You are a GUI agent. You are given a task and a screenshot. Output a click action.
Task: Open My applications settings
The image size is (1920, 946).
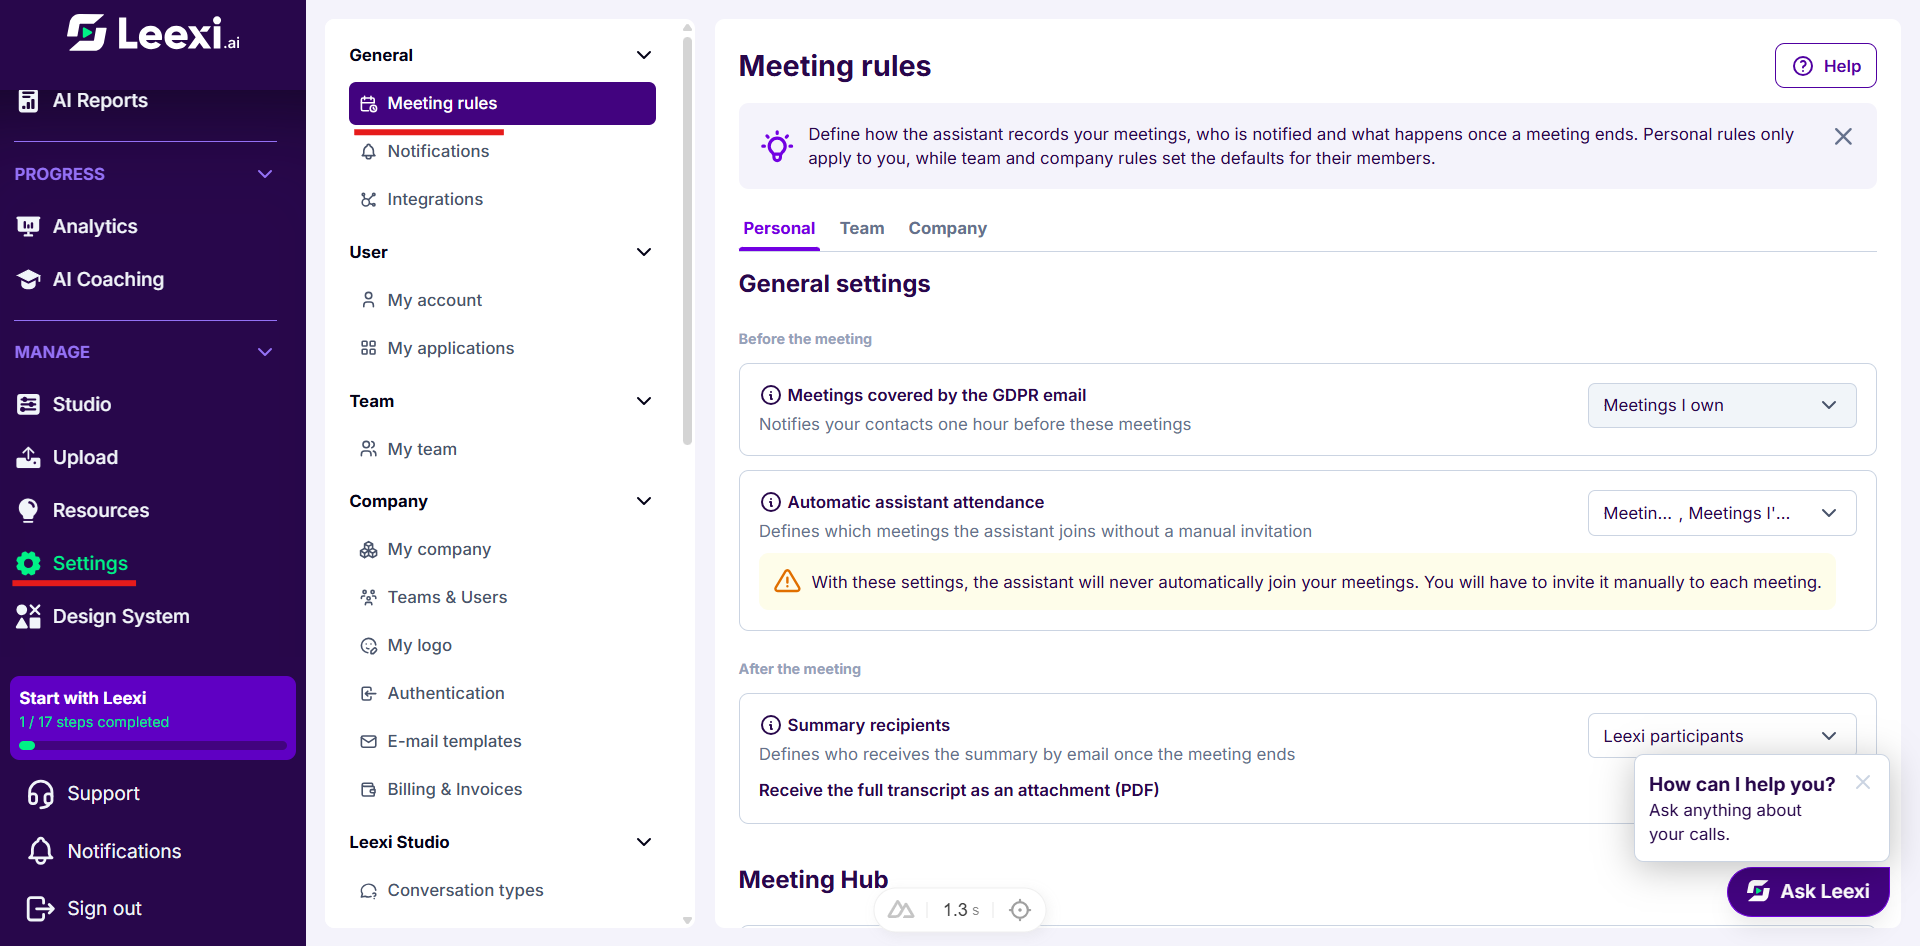point(502,349)
